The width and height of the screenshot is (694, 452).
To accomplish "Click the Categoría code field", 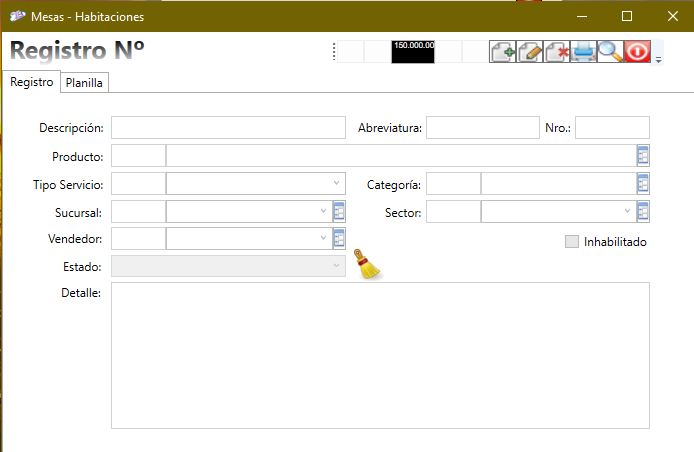I will coord(453,183).
